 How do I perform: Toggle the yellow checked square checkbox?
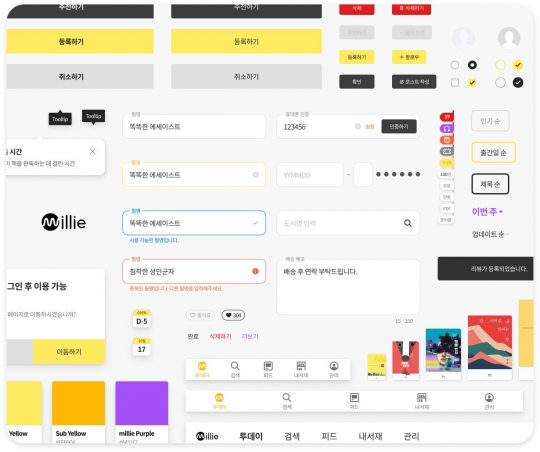point(472,82)
